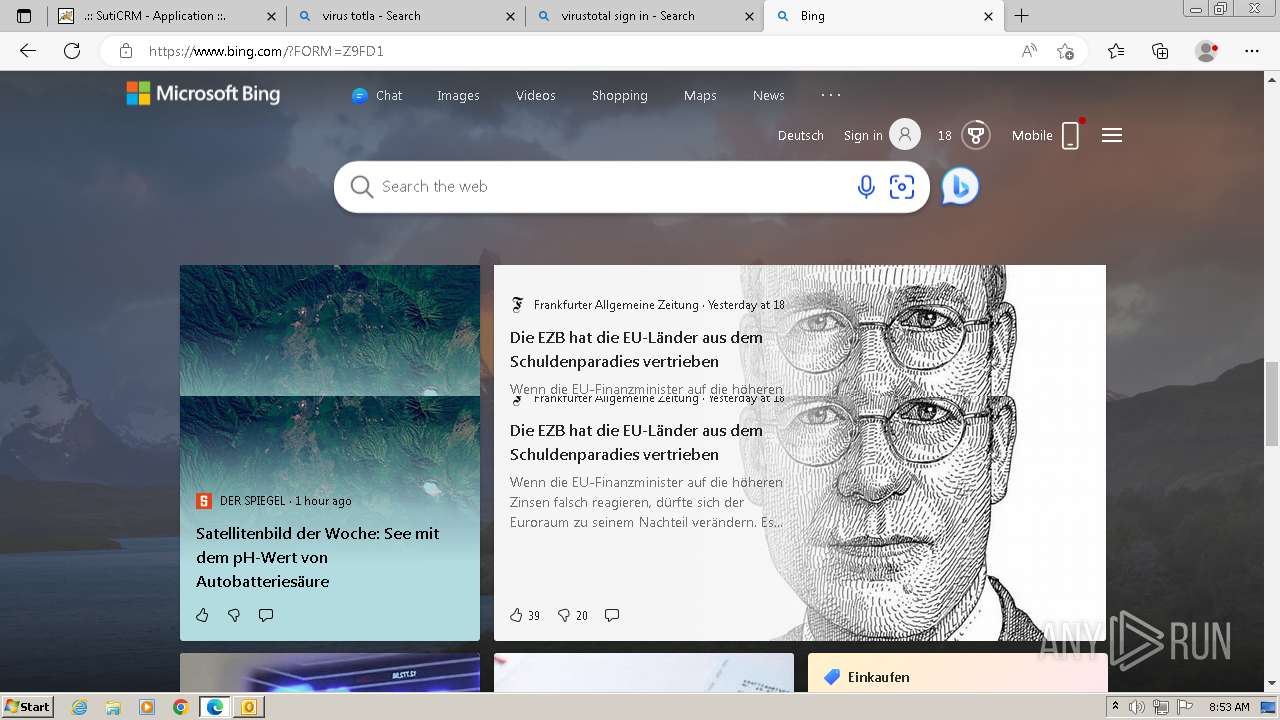Viewport: 1280px width, 720px height.
Task: Open Bing Chat using the blue b icon
Action: [x=960, y=187]
